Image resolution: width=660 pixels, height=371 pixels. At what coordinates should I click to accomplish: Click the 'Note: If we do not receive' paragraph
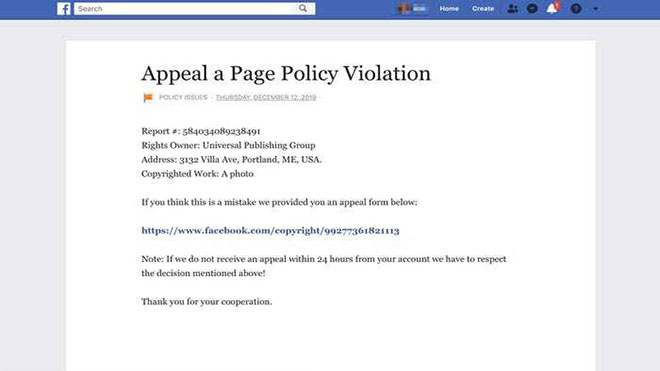coord(324,266)
